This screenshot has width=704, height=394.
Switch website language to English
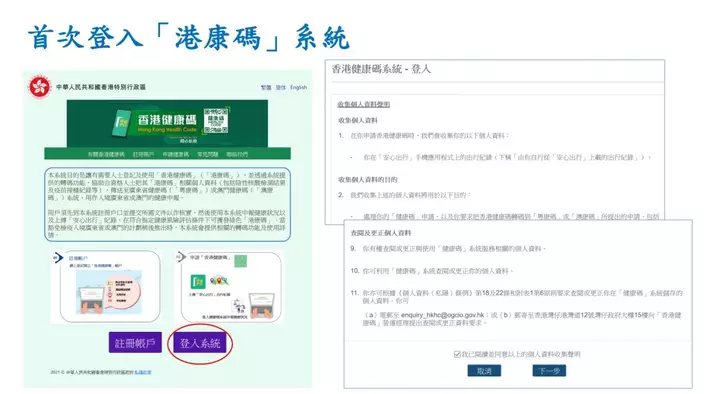click(299, 88)
